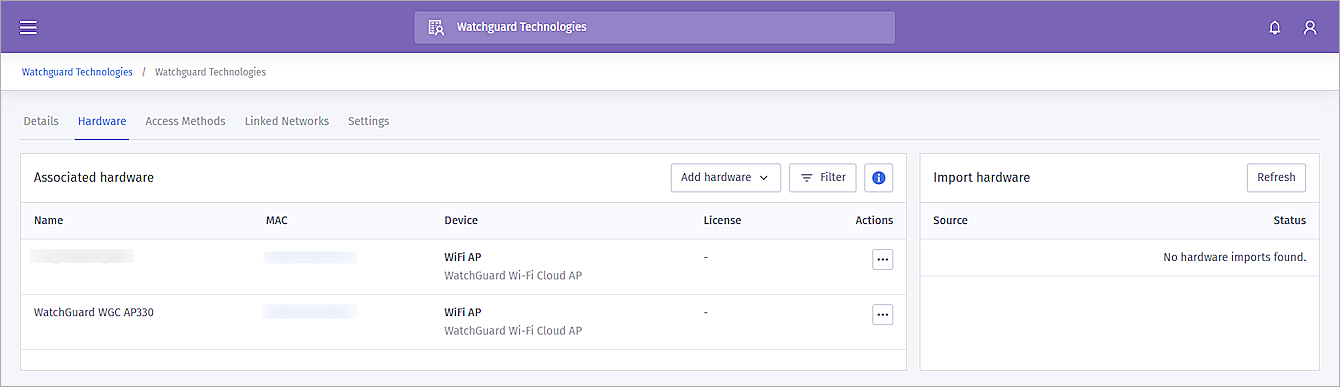This screenshot has height=387, width=1340.
Task: Open the Settings tab
Action: click(368, 121)
